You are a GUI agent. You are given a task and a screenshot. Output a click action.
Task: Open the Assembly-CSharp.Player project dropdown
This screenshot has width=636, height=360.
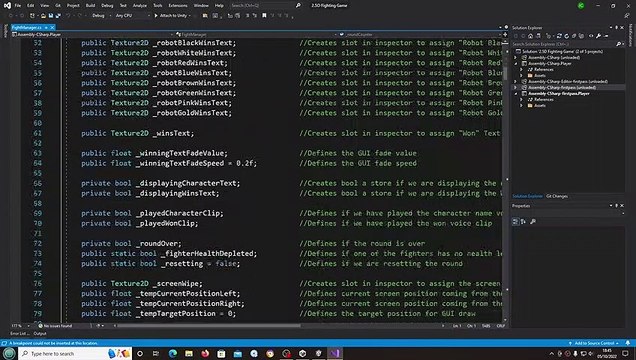tap(92, 34)
